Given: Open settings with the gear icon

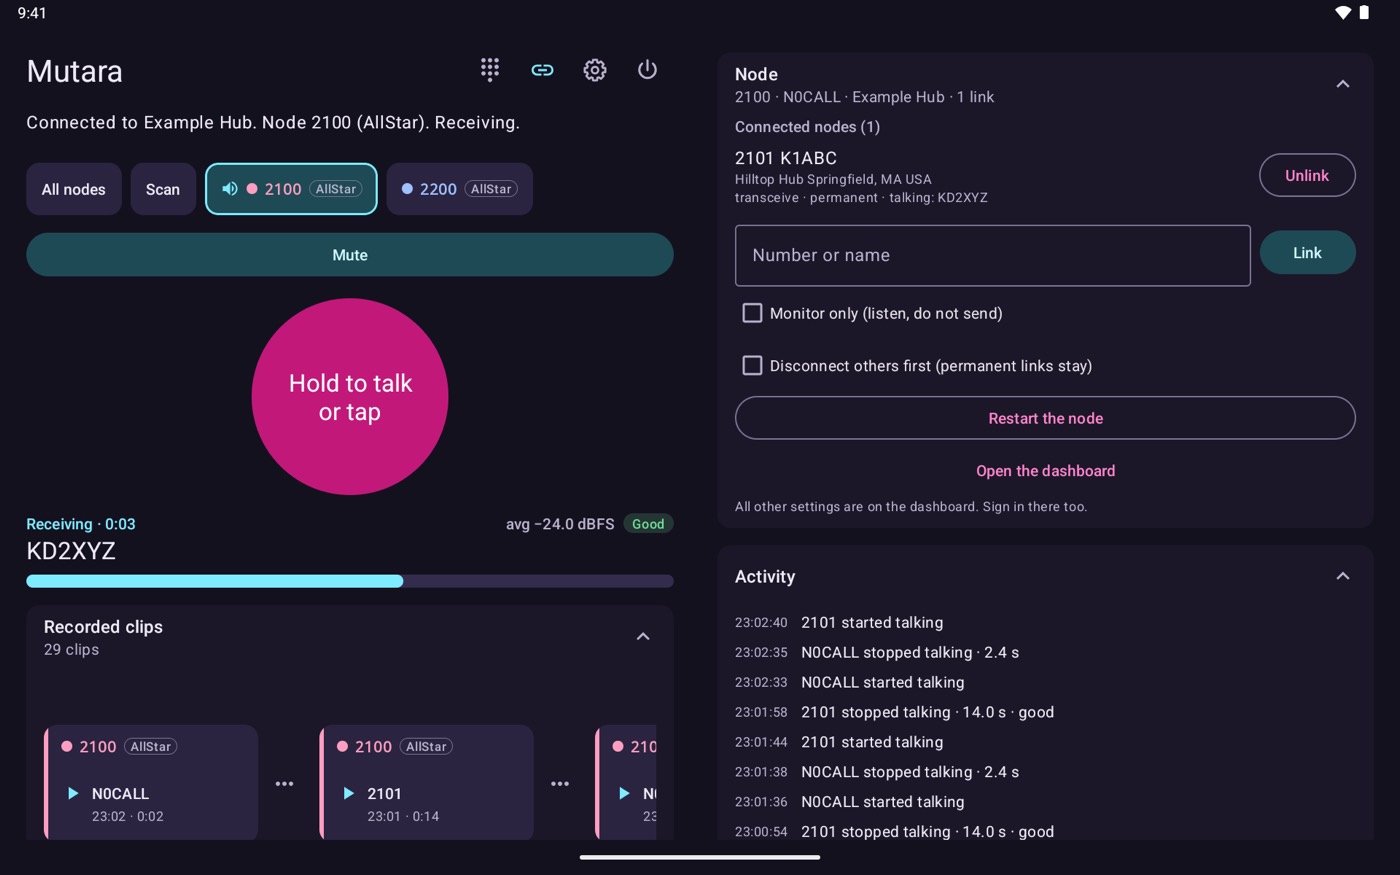Looking at the screenshot, I should click(595, 70).
